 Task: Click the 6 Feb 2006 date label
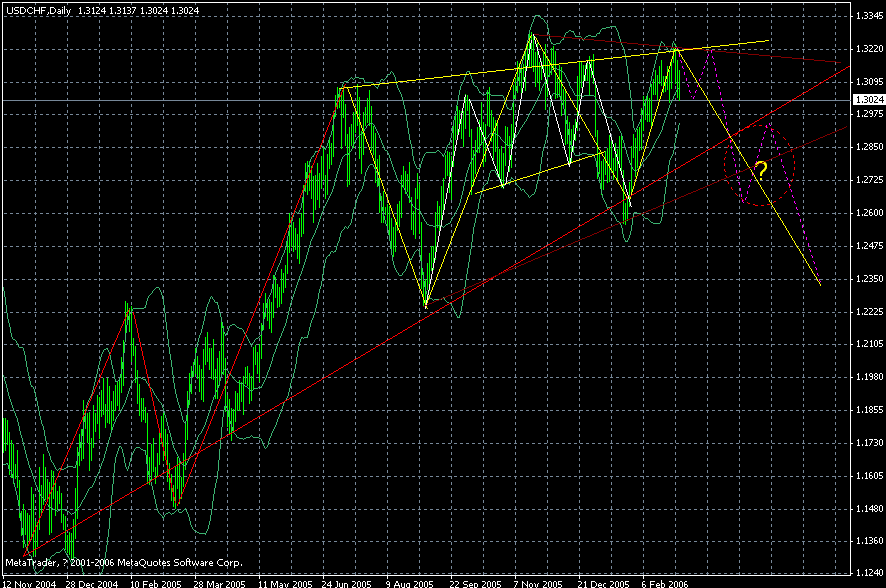click(665, 583)
